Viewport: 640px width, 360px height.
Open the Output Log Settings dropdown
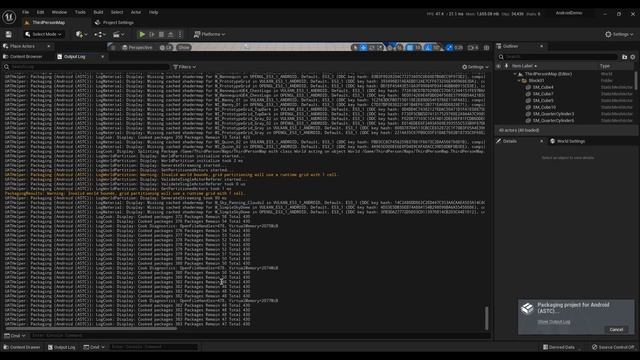[475, 67]
